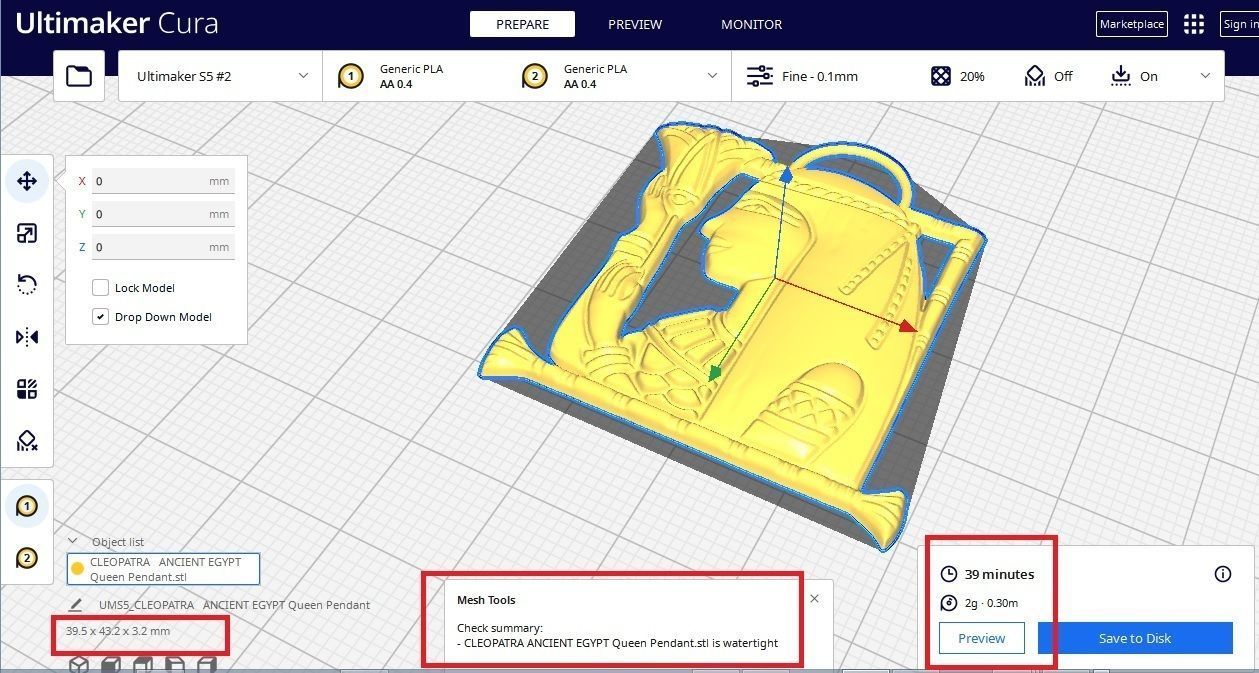Expand the material configuration chevron

pos(713,76)
